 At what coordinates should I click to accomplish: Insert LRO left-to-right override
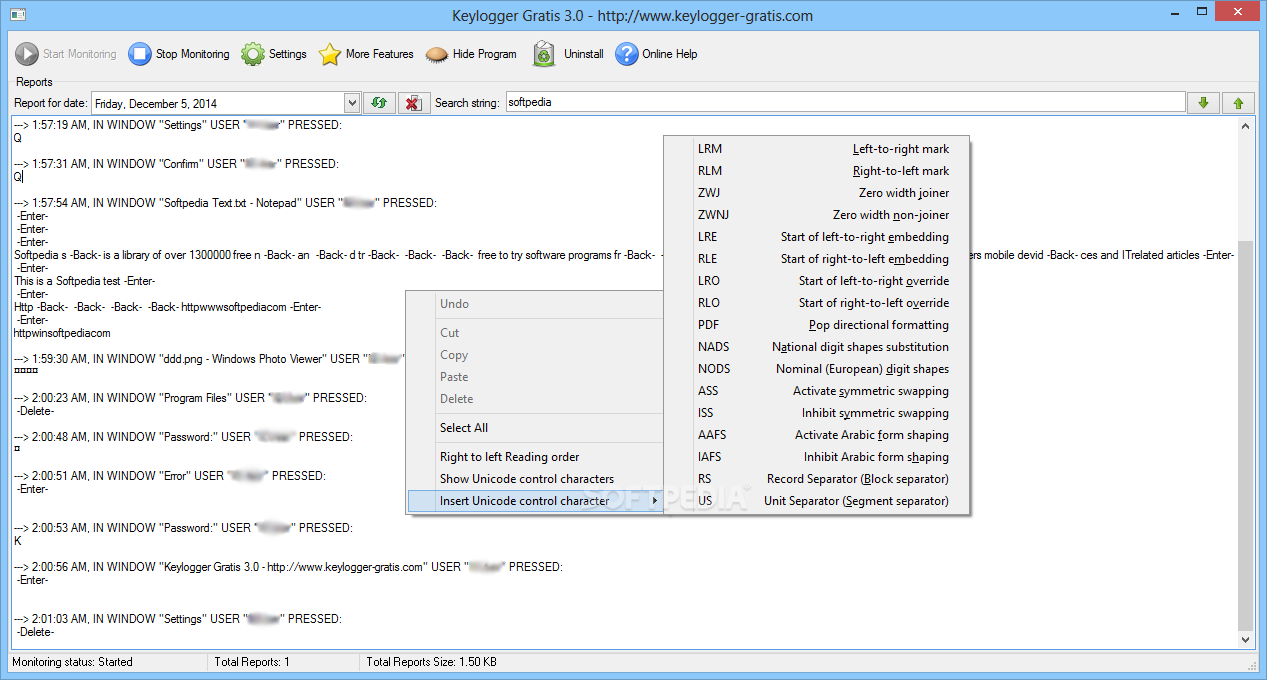817,281
